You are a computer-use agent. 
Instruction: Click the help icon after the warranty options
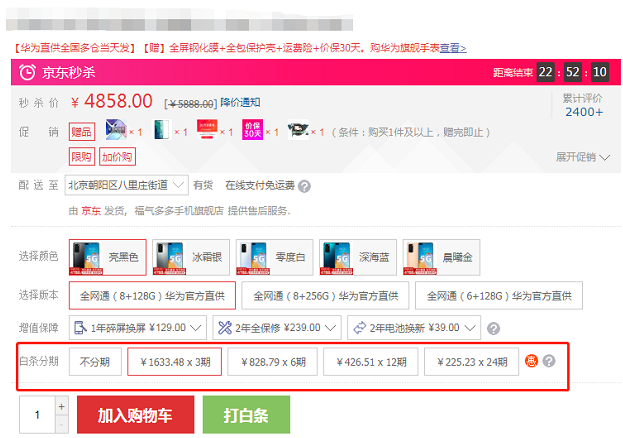[x=493, y=328]
